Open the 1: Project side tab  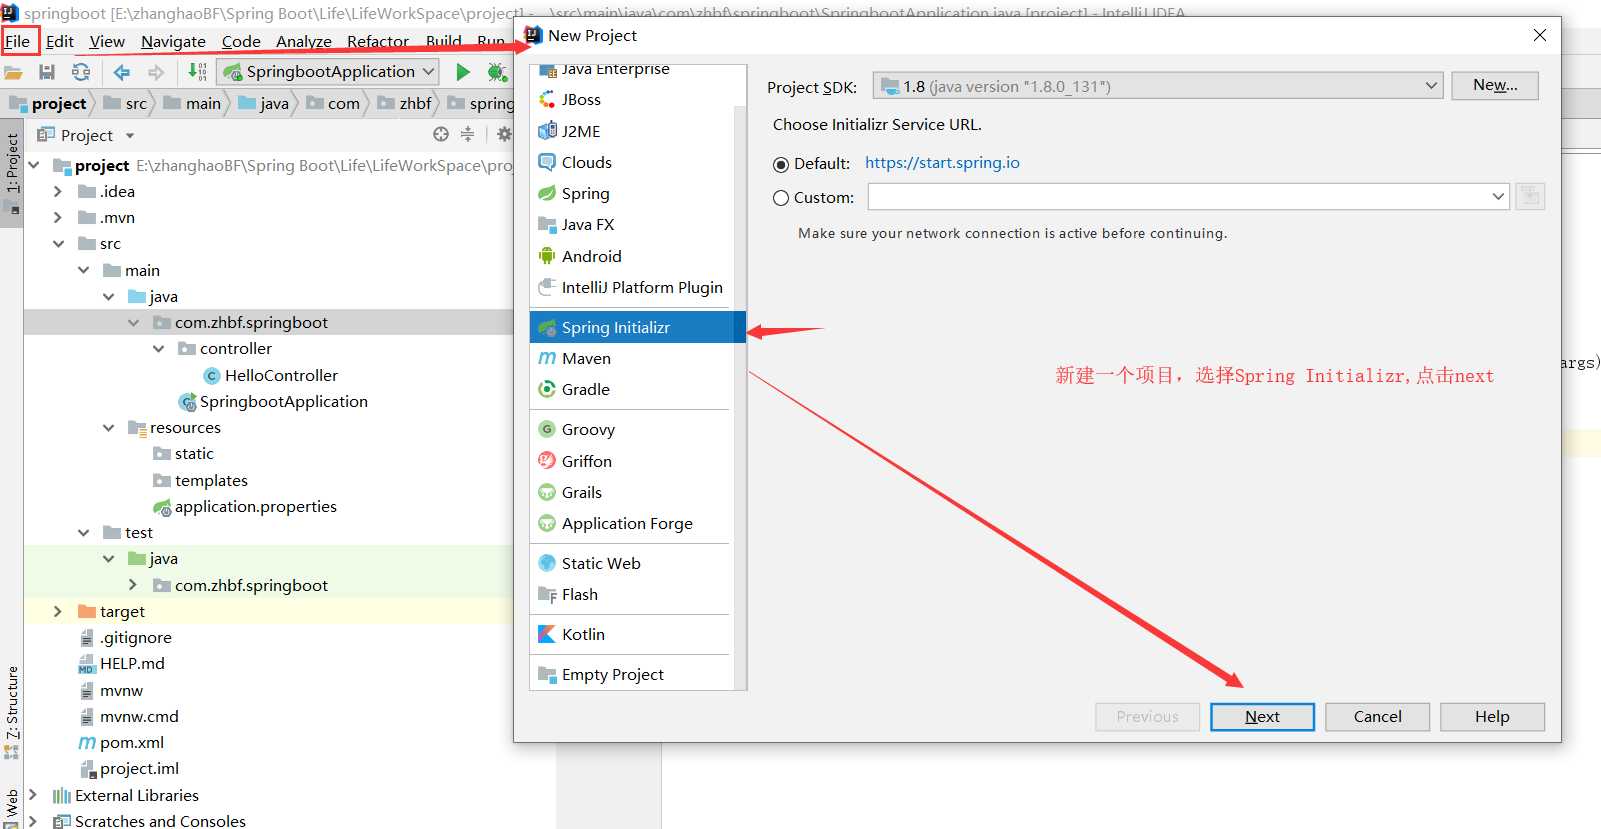12,173
